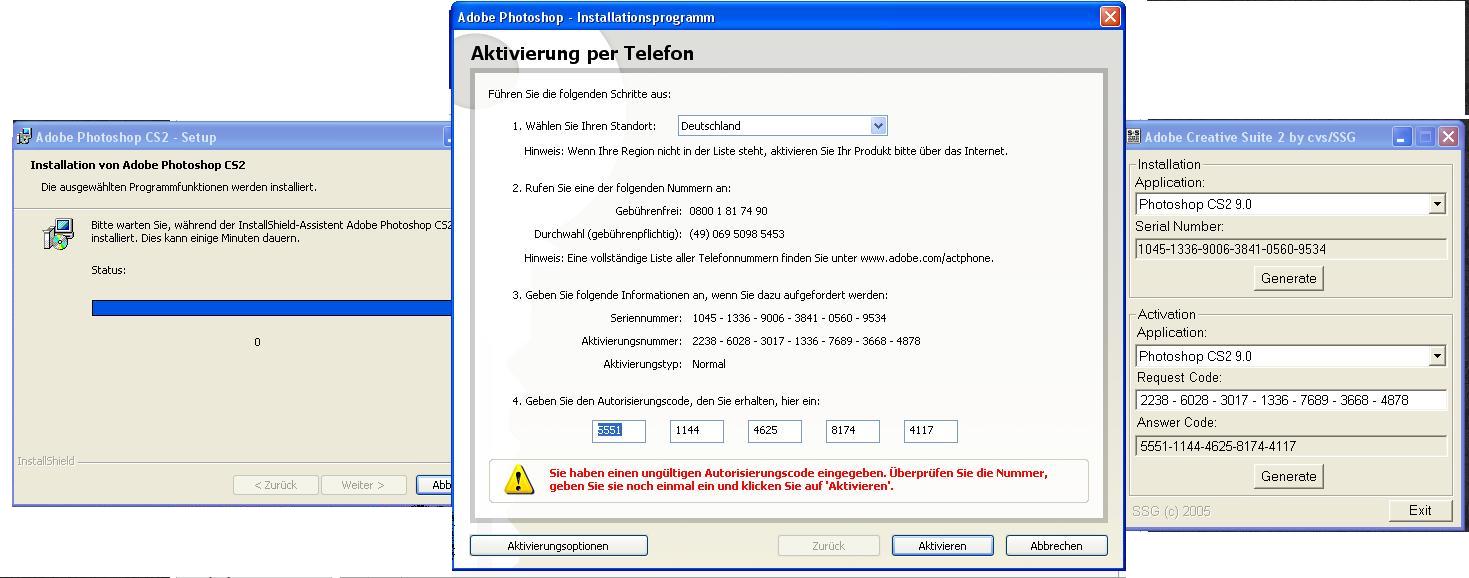Click Generate under Answer Code in keygen
Screen dimensions: 1469x578
point(1288,476)
